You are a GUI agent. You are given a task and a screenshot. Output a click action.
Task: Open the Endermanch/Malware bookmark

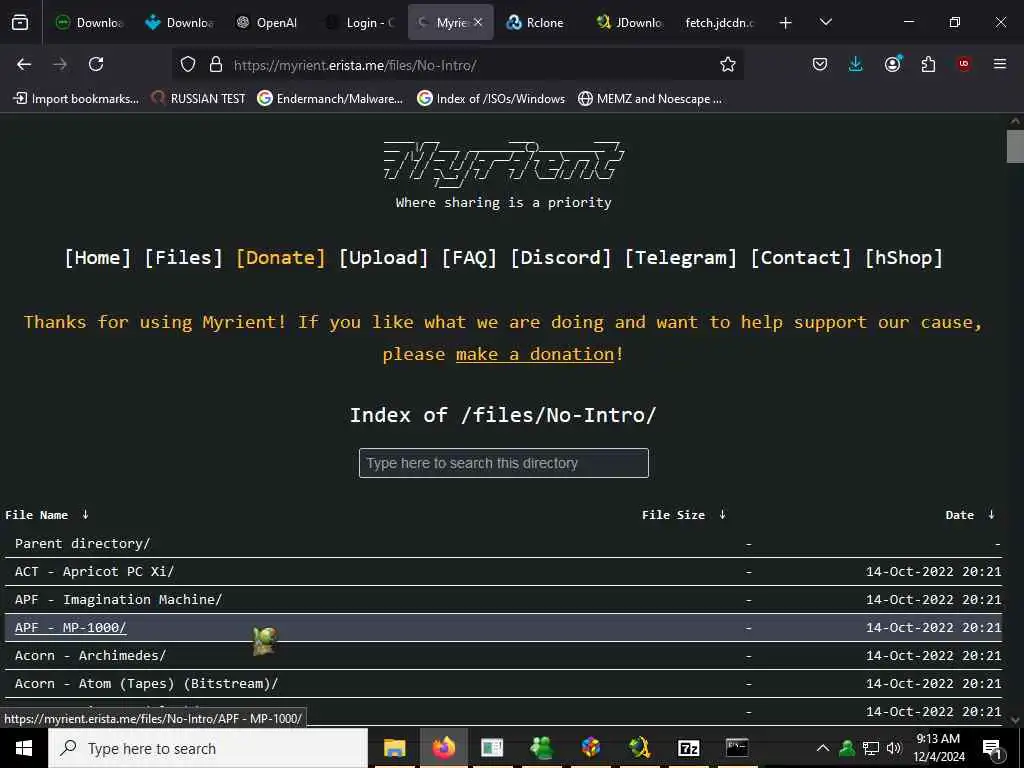330,99
